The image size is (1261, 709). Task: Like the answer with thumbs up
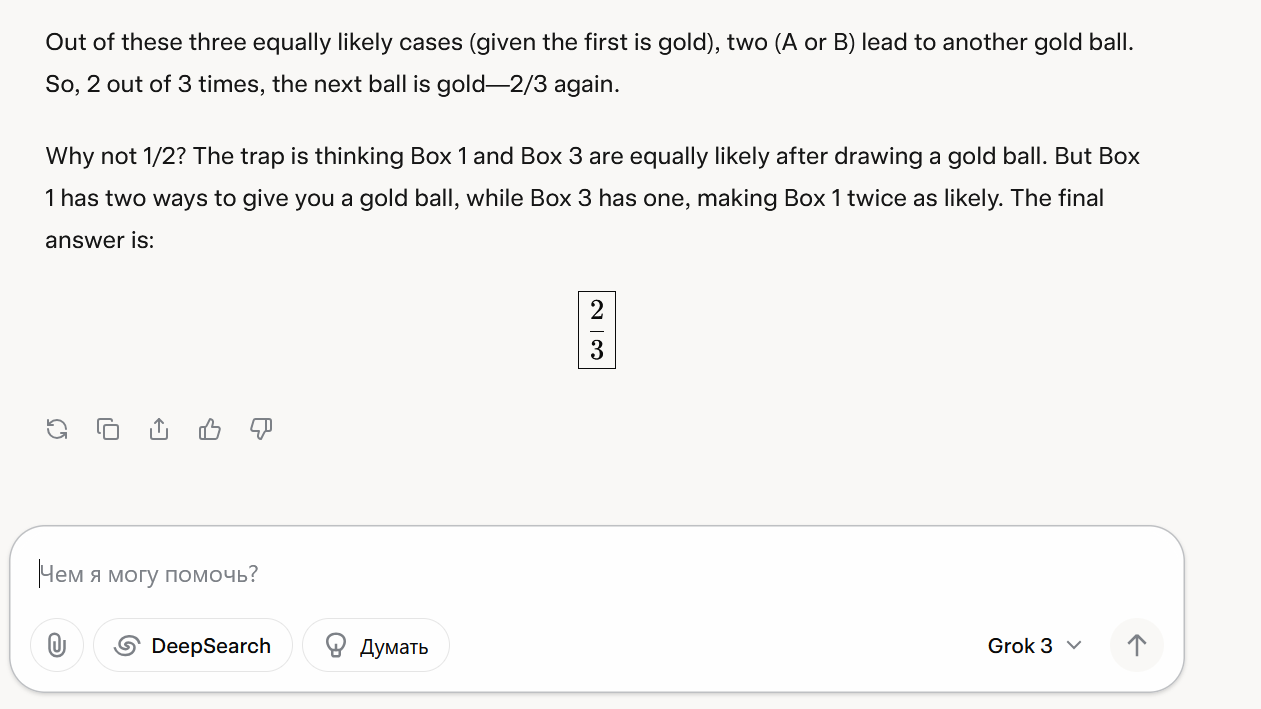(x=210, y=430)
